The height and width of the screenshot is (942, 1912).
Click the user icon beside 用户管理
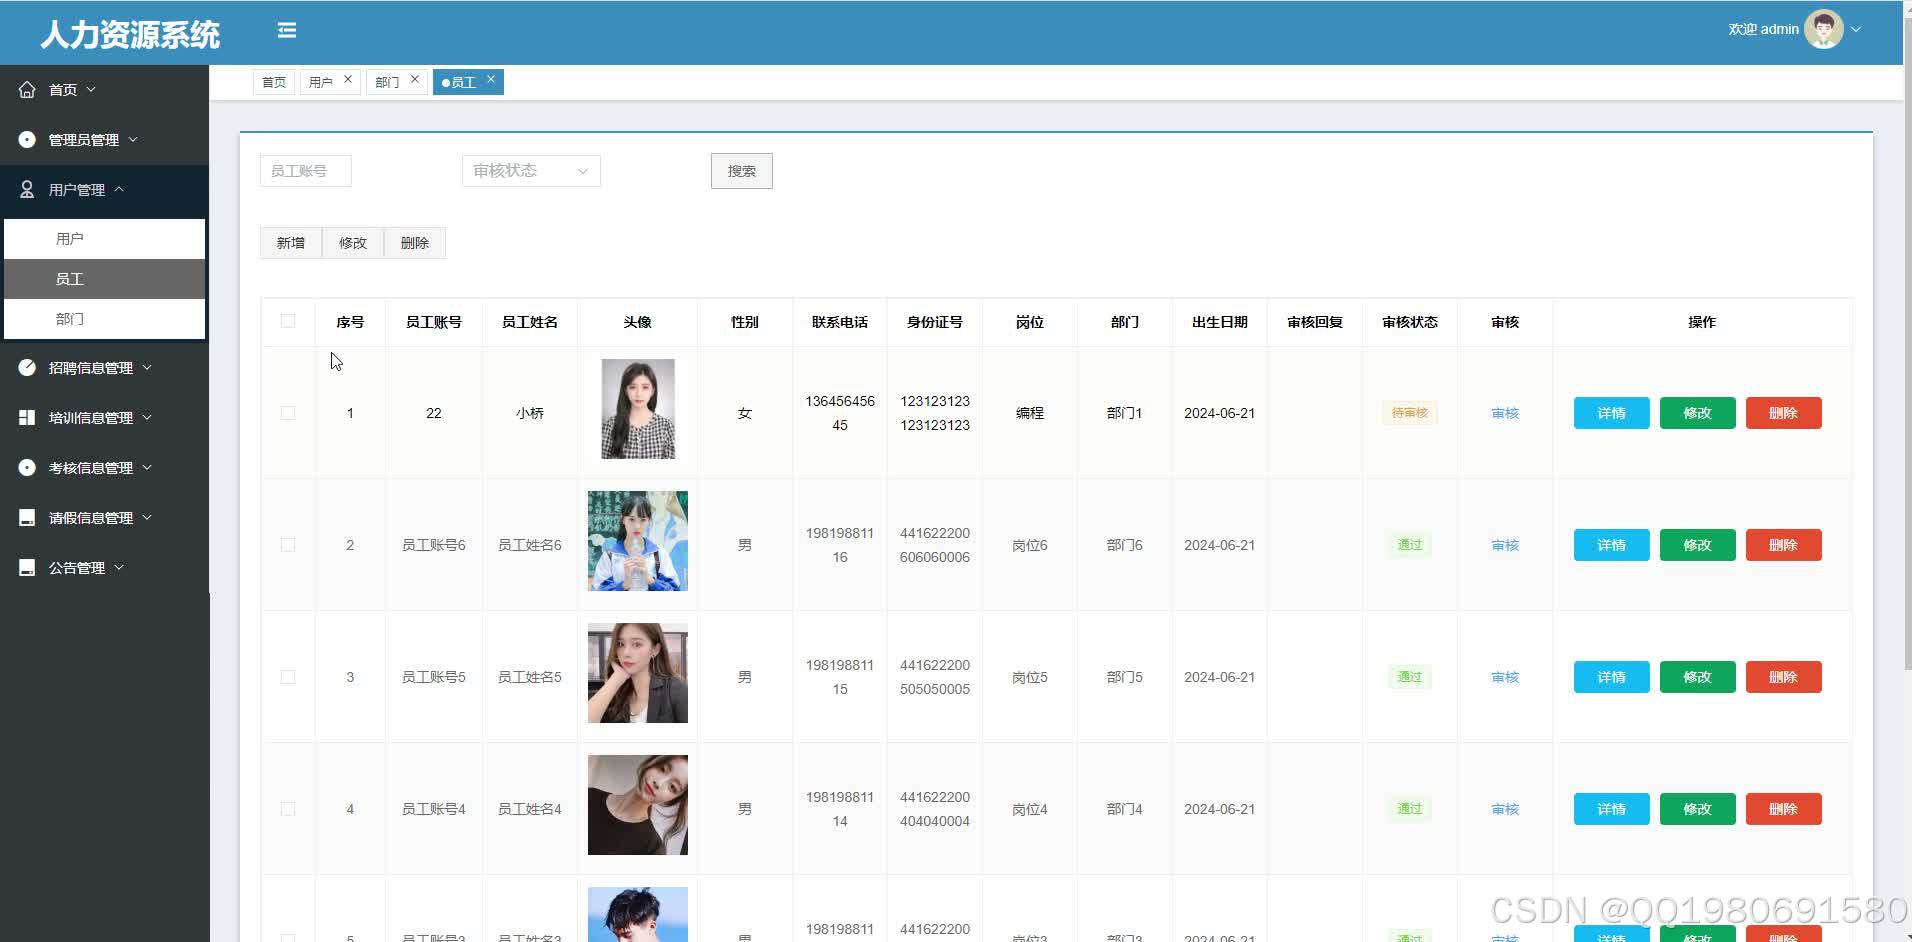pyautogui.click(x=27, y=190)
